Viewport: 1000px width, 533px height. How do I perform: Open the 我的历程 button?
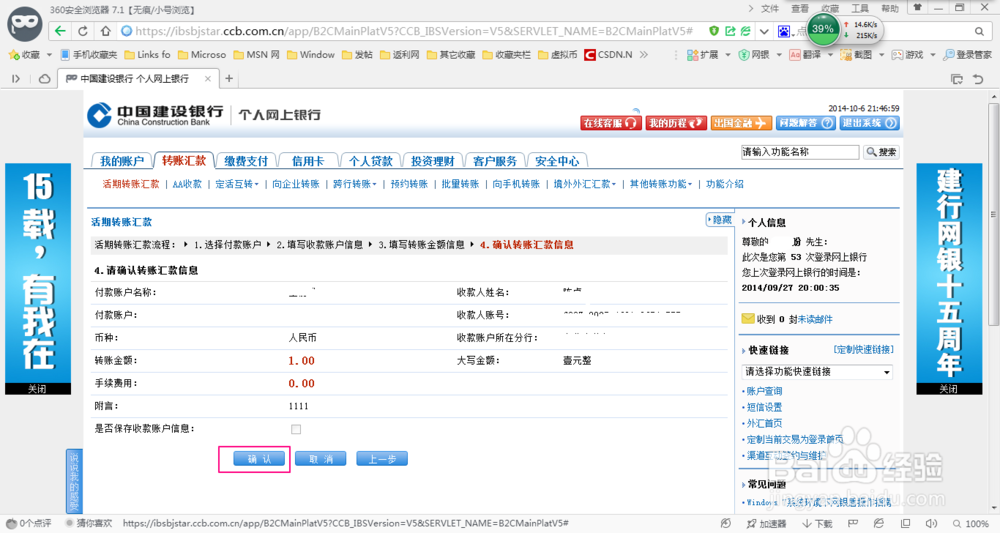[x=676, y=123]
